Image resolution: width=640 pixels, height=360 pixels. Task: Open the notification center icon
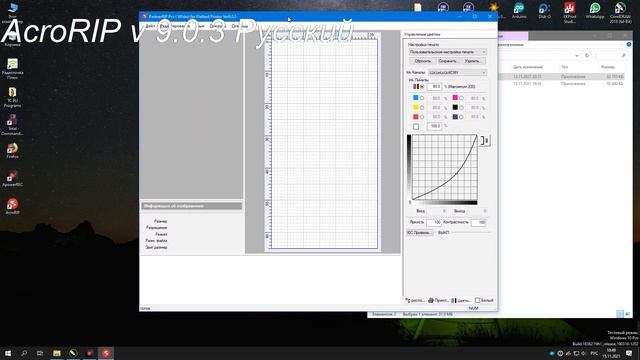pos(629,353)
